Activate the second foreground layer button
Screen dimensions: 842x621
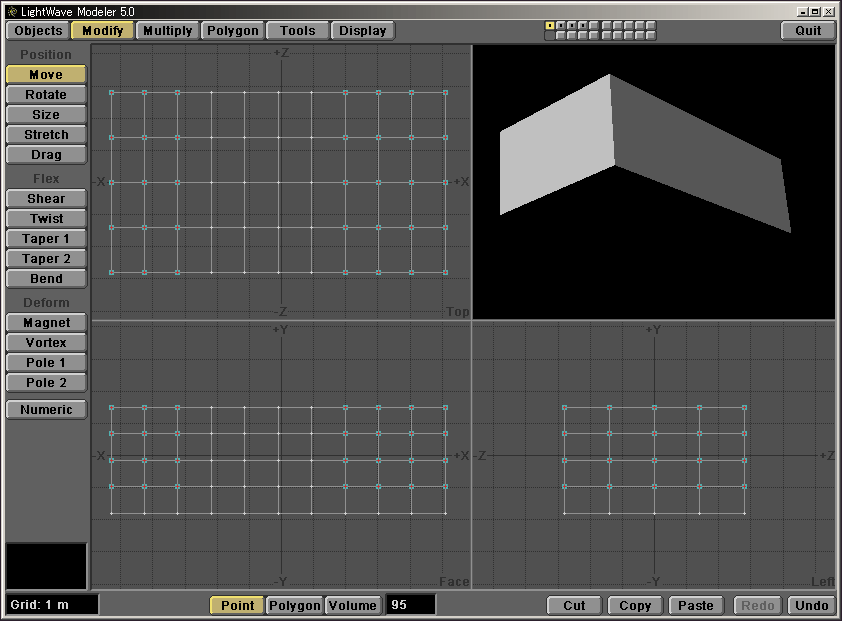coord(561,26)
